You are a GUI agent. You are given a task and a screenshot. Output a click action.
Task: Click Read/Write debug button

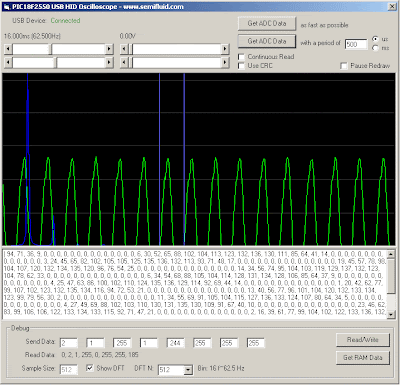pos(363,340)
